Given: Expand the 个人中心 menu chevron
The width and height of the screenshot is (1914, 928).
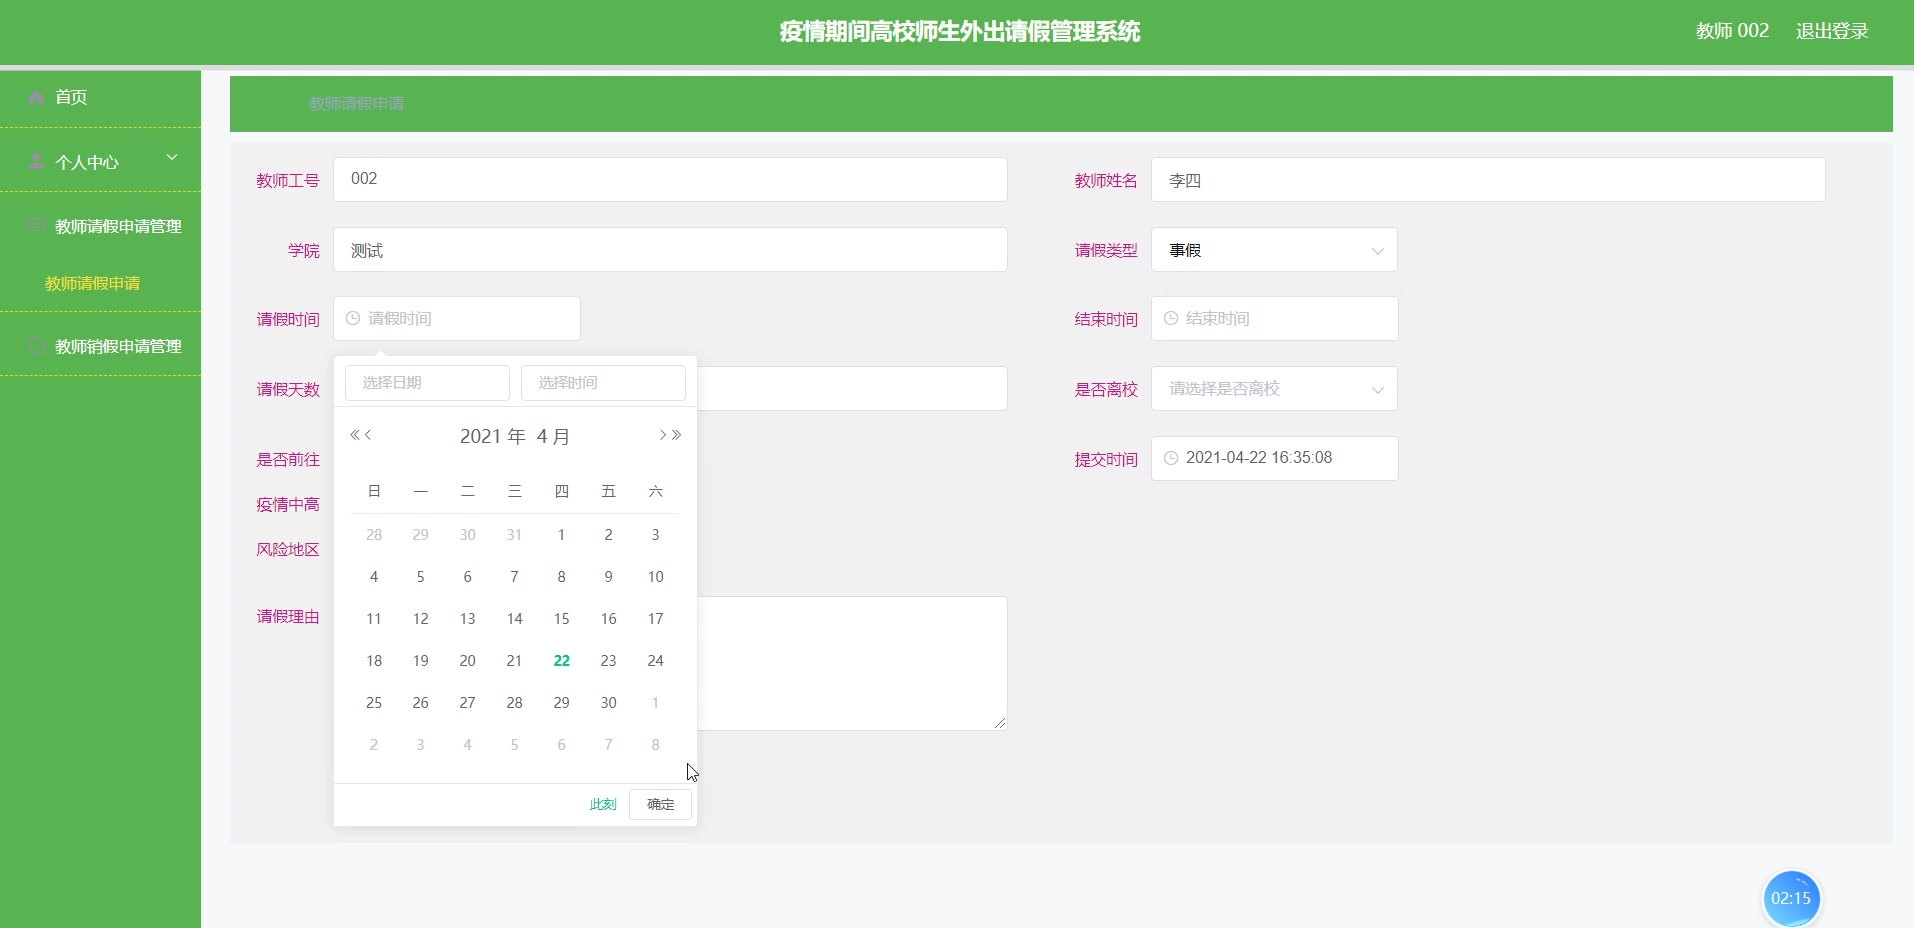Looking at the screenshot, I should coord(172,157).
